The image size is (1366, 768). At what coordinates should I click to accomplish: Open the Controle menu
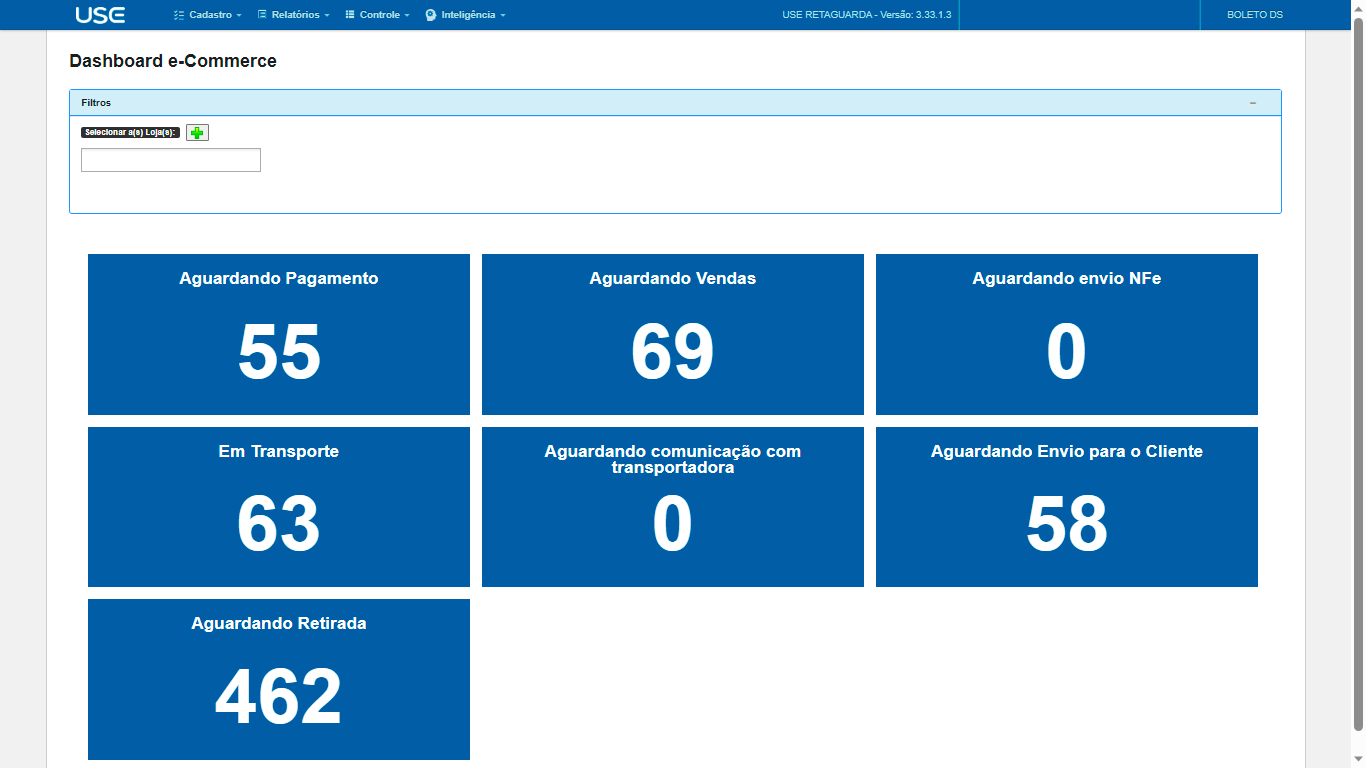377,15
